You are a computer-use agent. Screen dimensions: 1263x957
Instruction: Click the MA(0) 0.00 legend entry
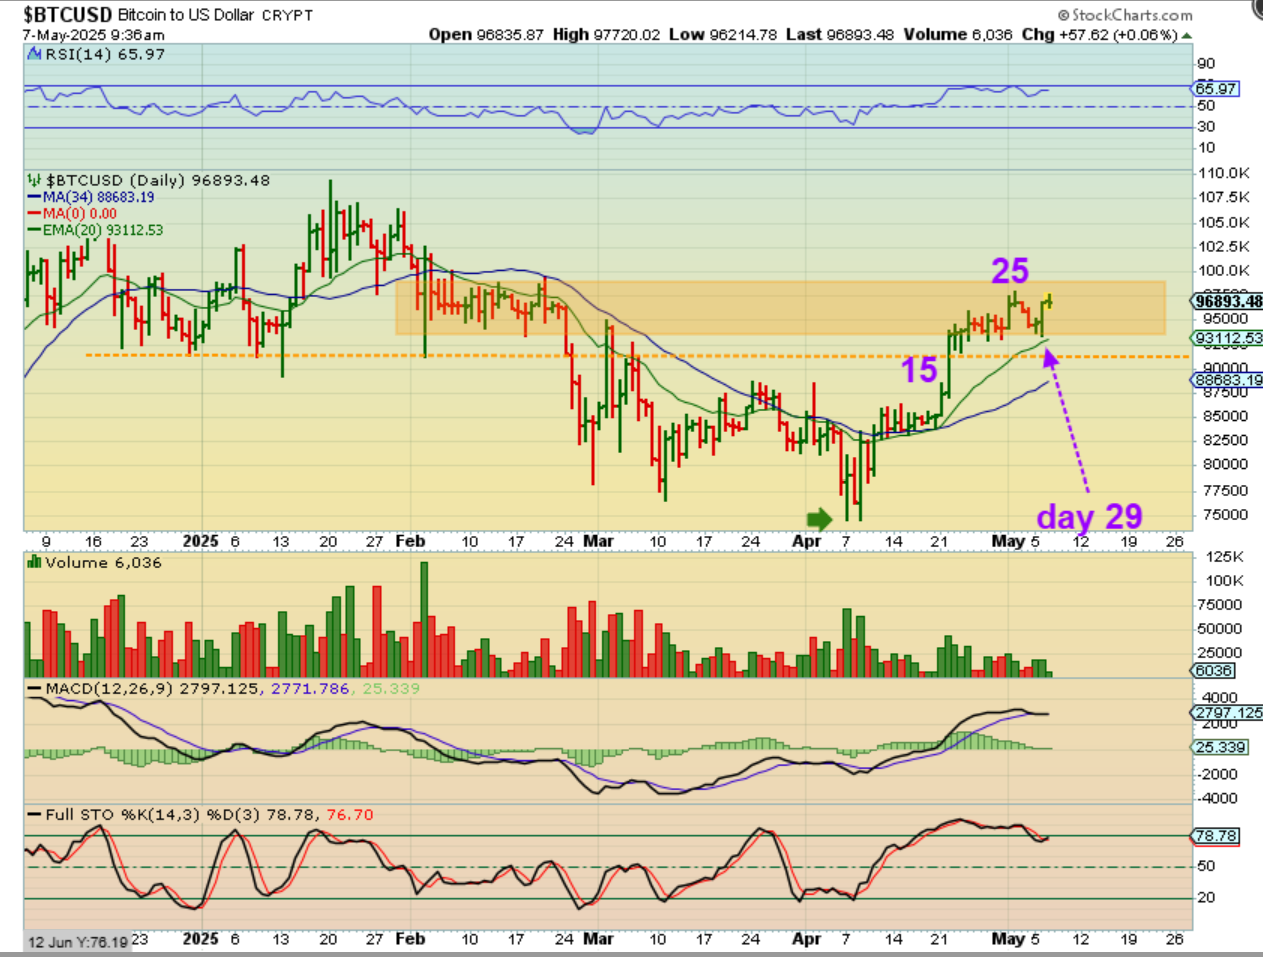(72, 213)
